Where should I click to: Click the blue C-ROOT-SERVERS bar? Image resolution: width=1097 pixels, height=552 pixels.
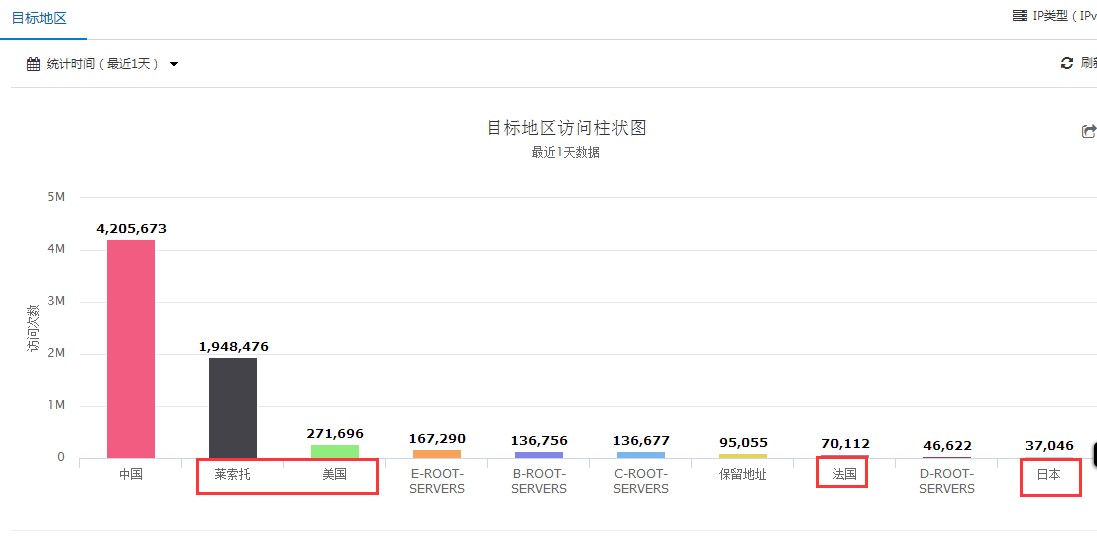coord(641,455)
